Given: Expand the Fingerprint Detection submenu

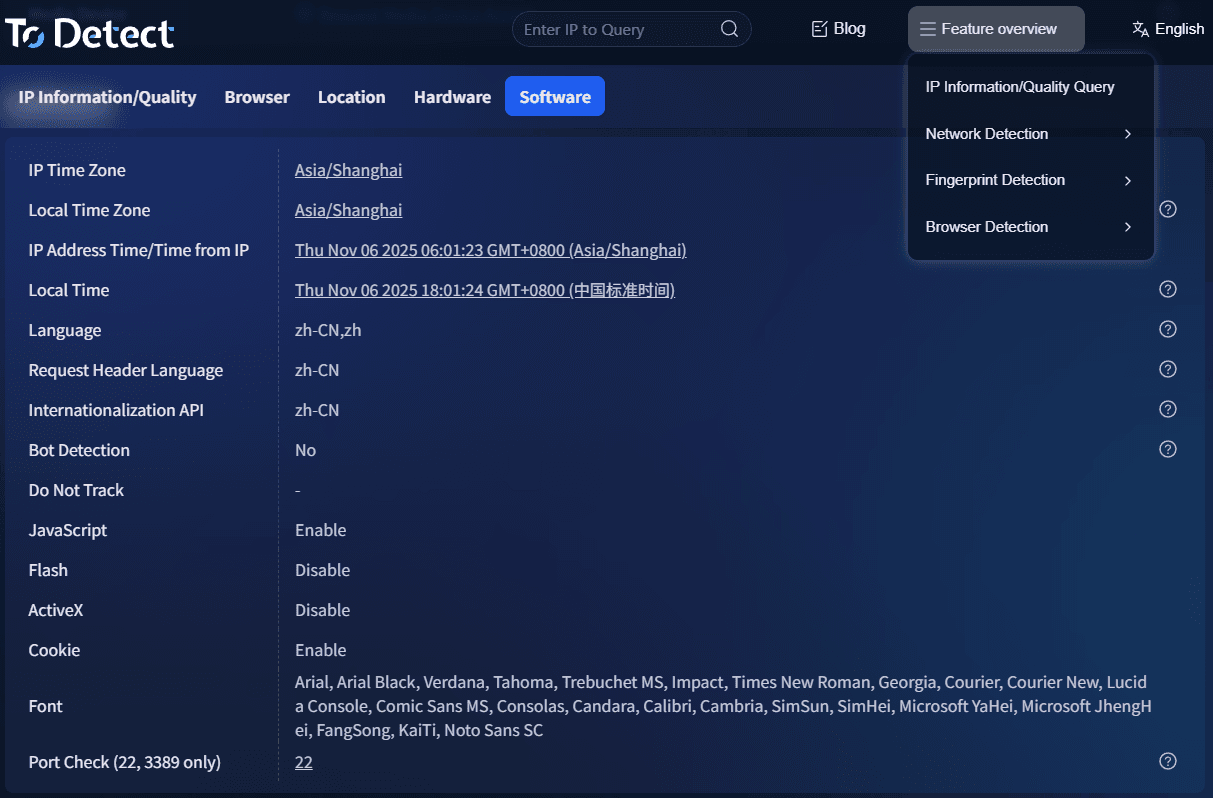Looking at the screenshot, I should (x=1030, y=180).
